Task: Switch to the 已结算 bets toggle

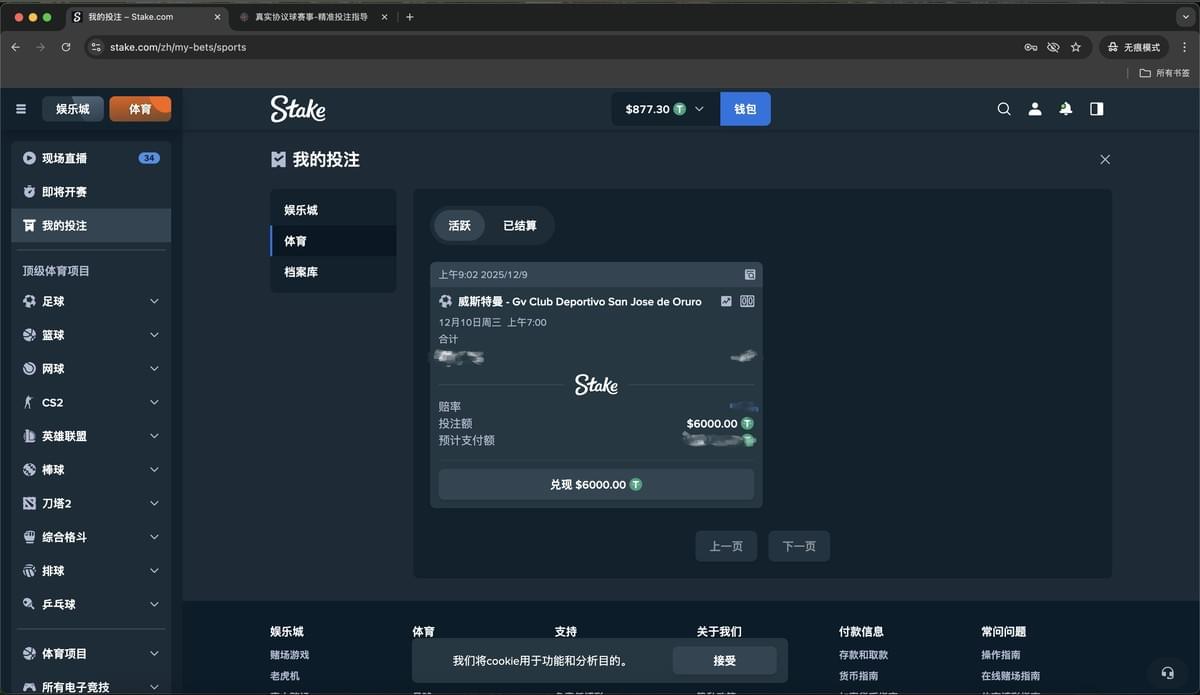Action: click(x=519, y=226)
